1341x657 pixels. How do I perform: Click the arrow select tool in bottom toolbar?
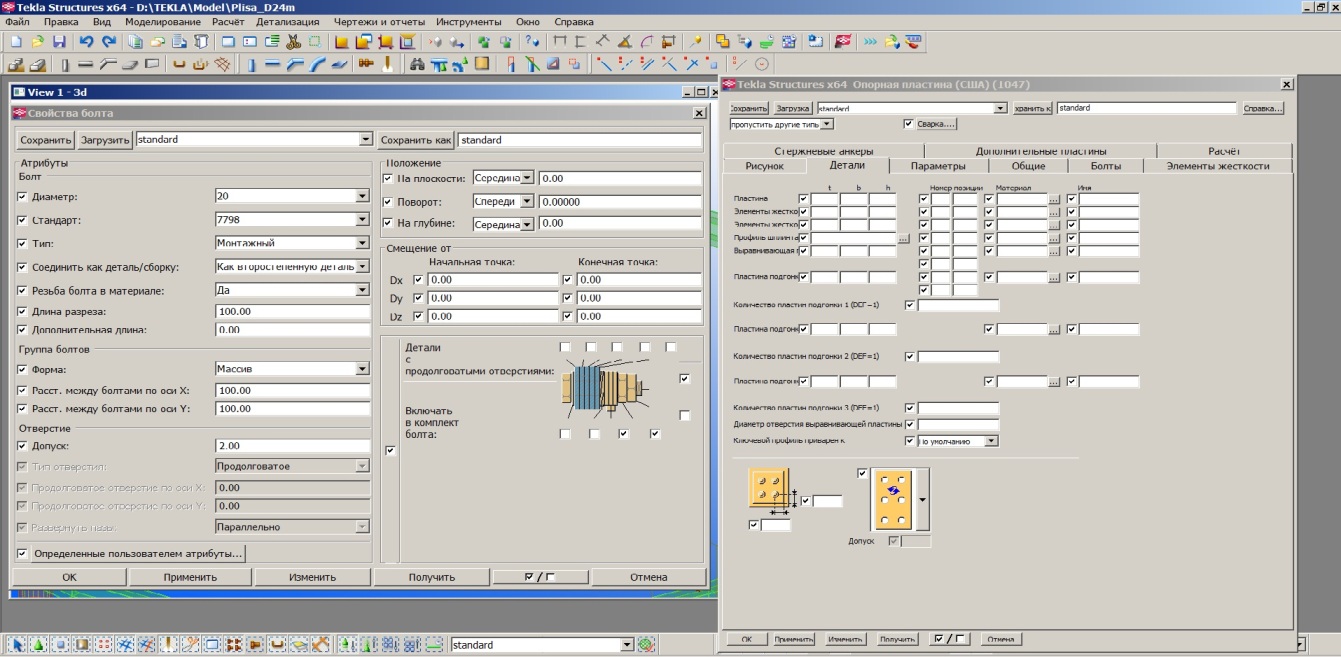coord(17,645)
